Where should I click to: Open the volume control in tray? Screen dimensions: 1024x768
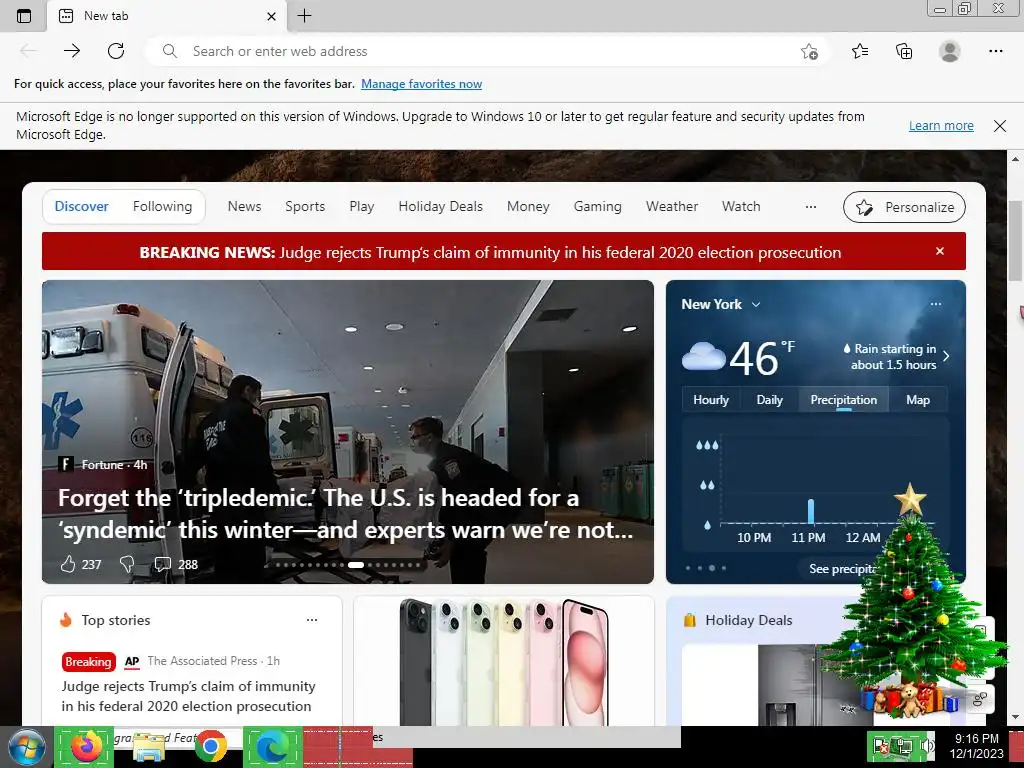927,746
